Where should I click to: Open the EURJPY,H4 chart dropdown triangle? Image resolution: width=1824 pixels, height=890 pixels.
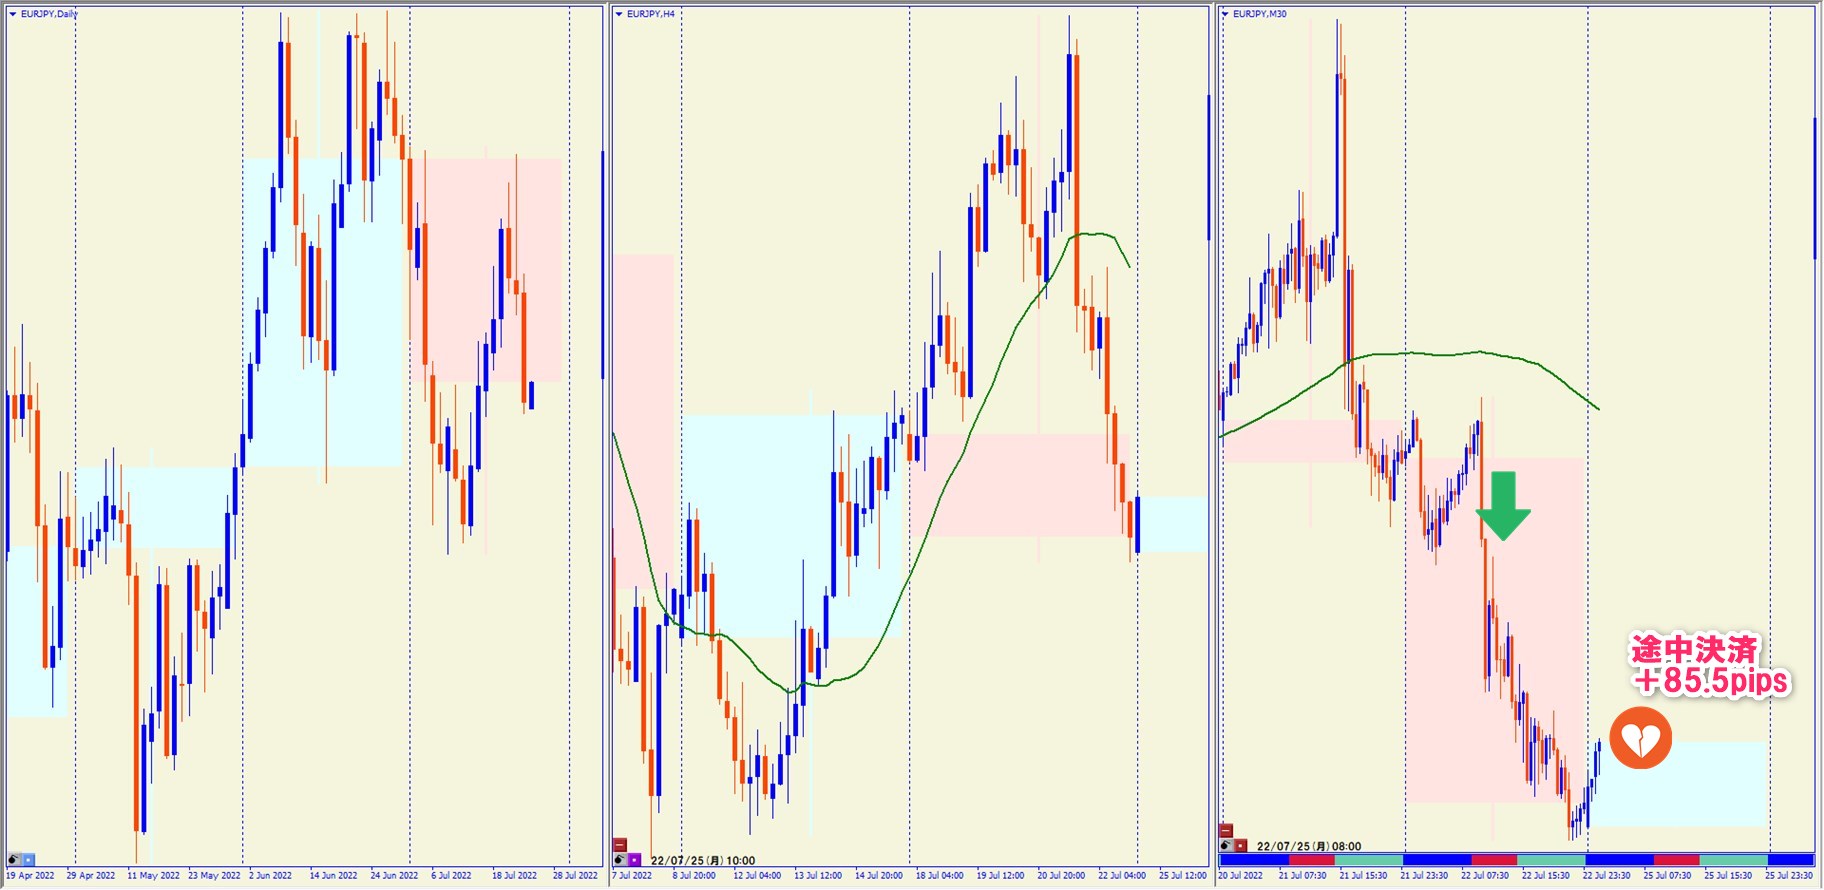(619, 14)
